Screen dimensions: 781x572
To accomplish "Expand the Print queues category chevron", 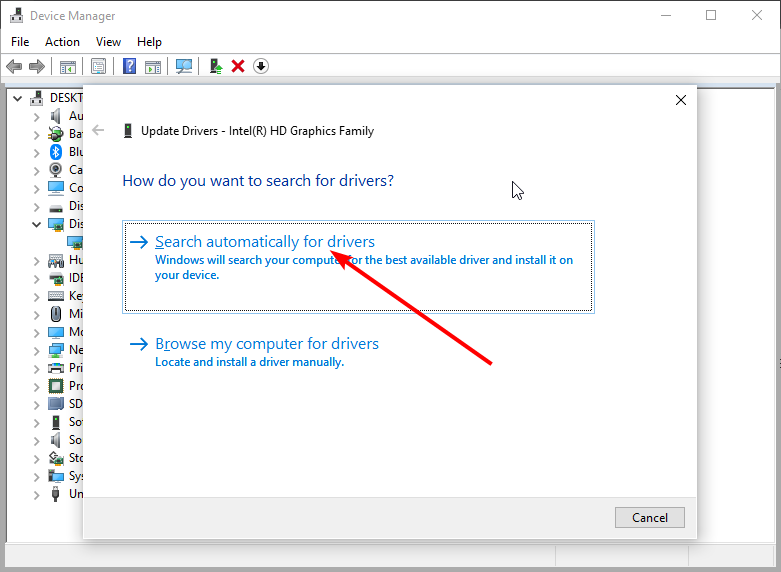I will (x=36, y=368).
